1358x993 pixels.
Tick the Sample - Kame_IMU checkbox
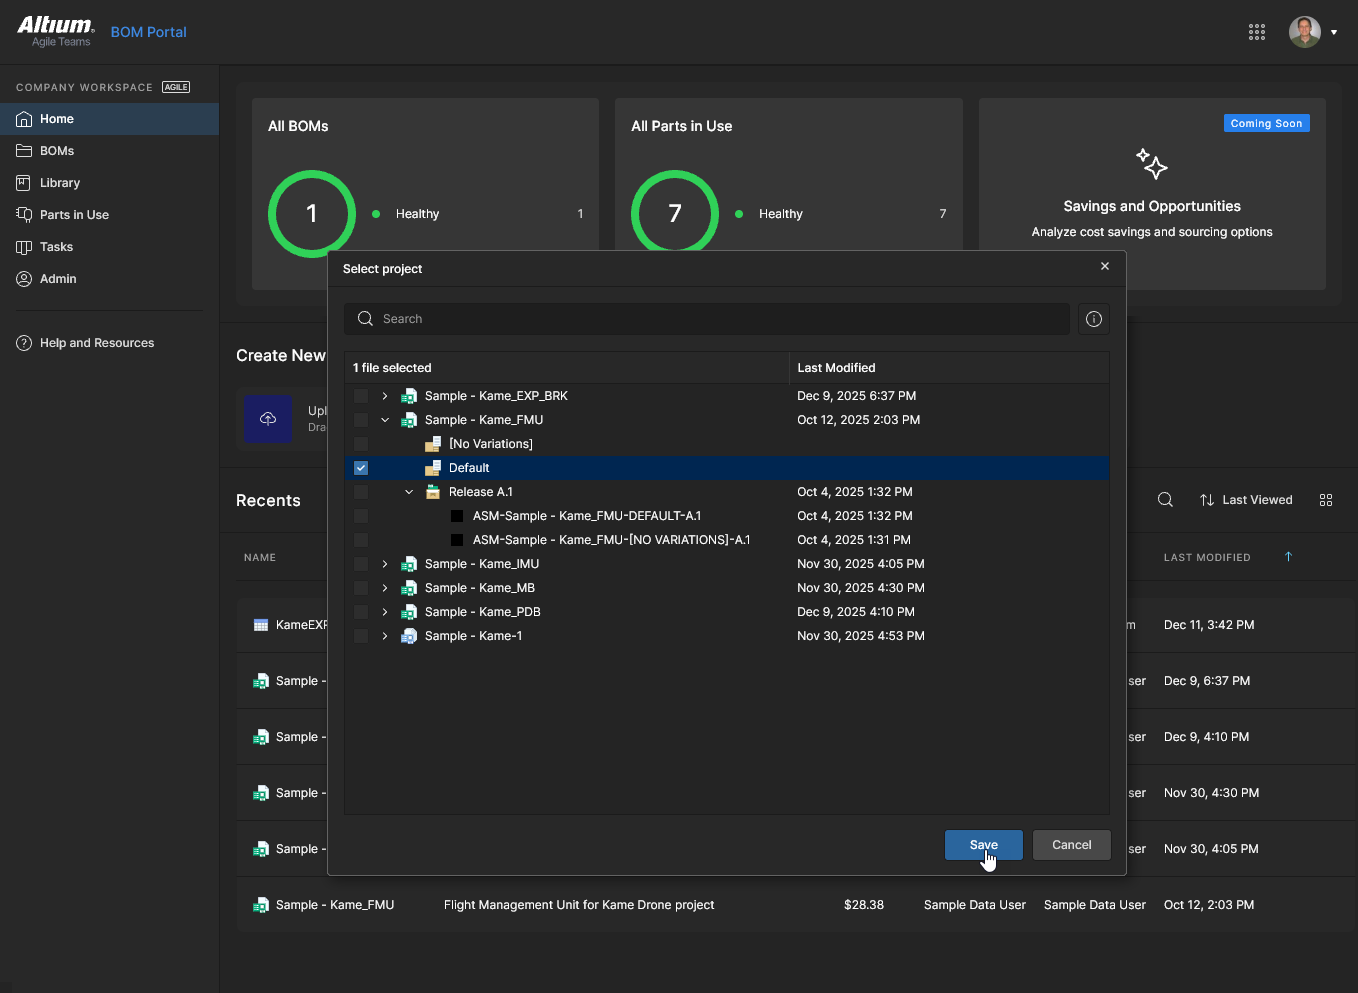[361, 564]
